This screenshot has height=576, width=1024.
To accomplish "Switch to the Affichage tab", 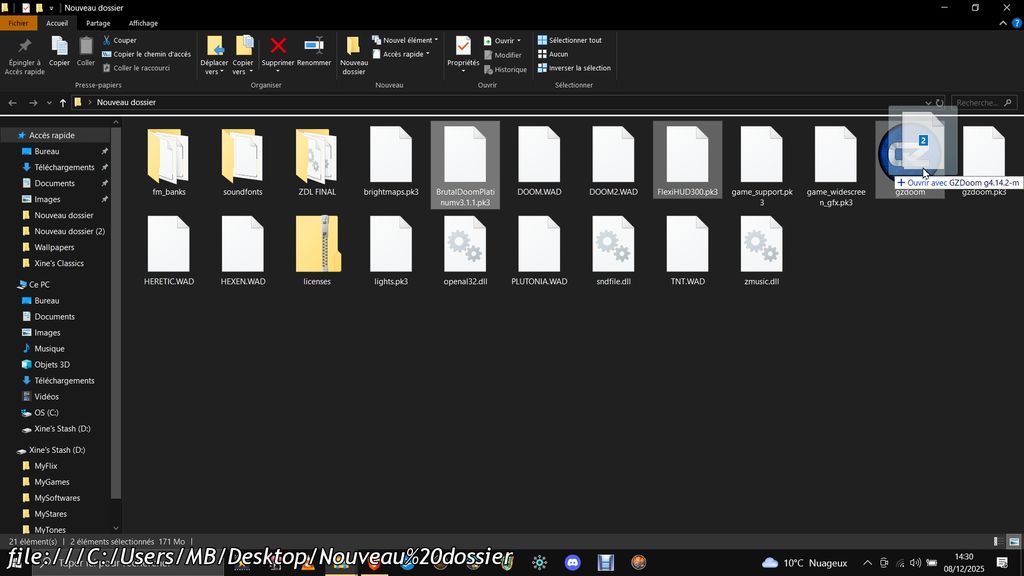I will (143, 23).
